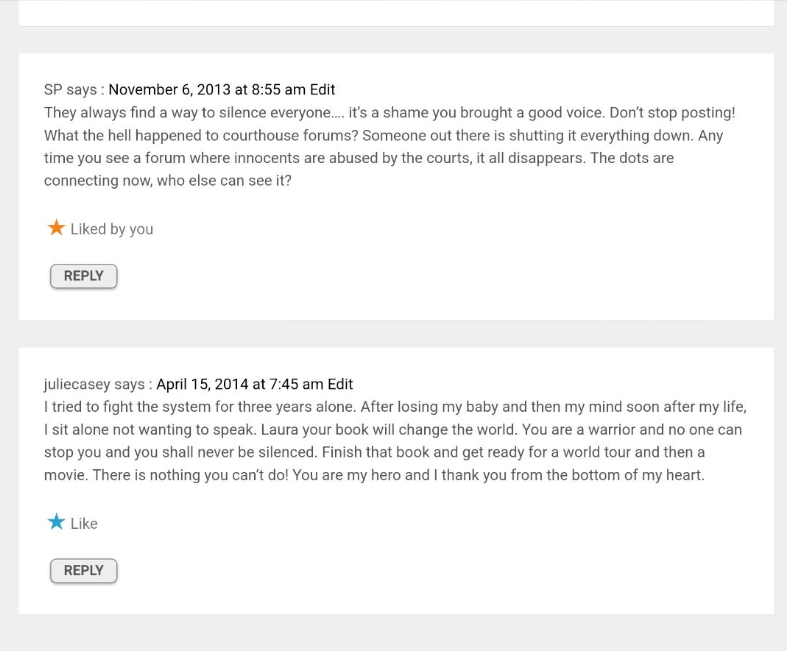
Task: Click the author name "SP"
Action: click(54, 90)
